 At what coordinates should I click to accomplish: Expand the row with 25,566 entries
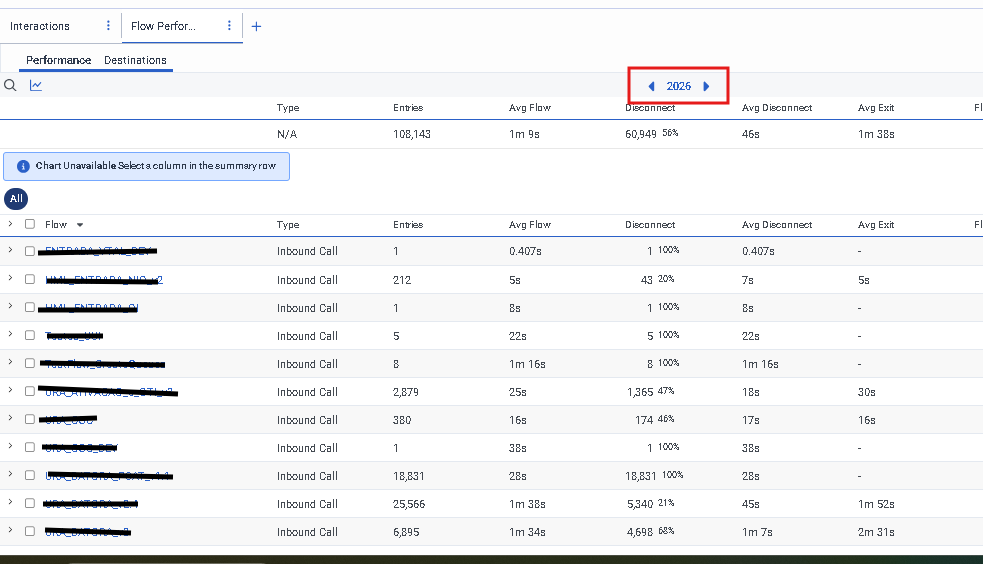pyautogui.click(x=10, y=503)
